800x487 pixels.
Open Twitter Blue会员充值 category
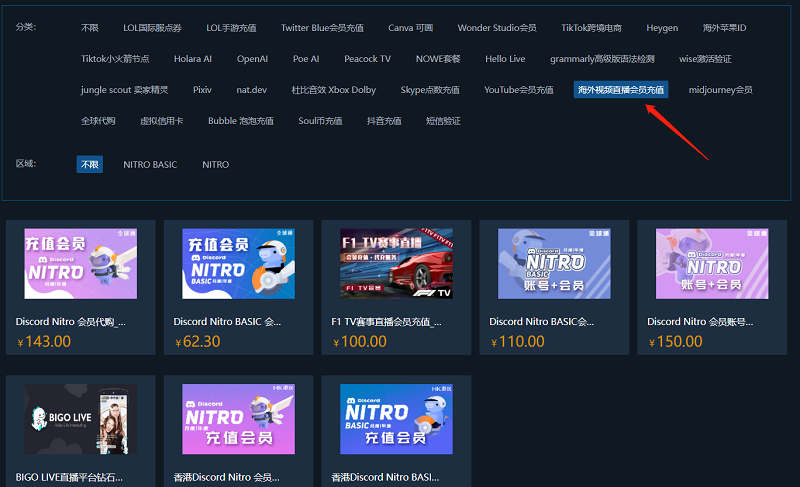coord(322,28)
